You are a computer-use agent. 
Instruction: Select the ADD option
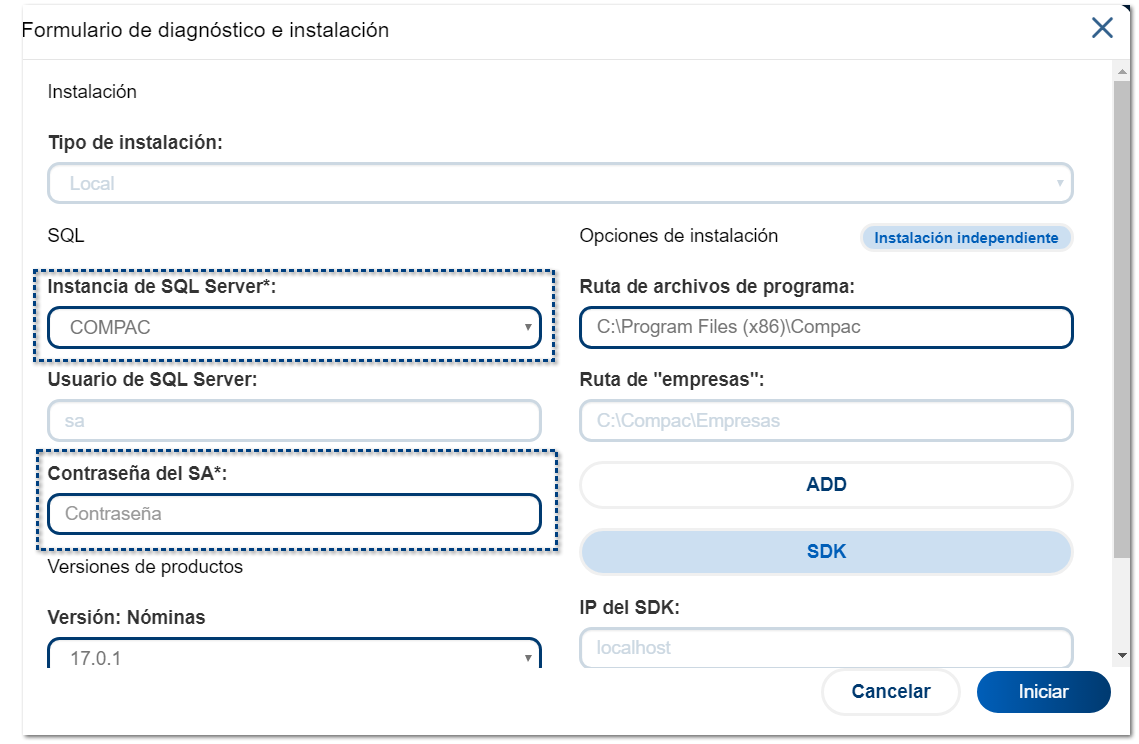(x=826, y=485)
